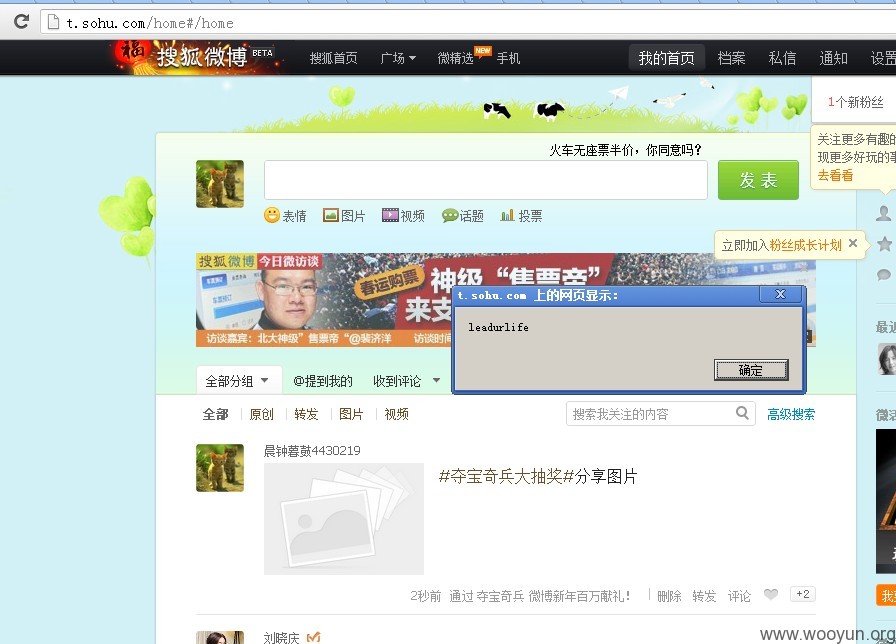The height and width of the screenshot is (644, 896).
Task: Select the 我的首页 tab
Action: coord(666,58)
